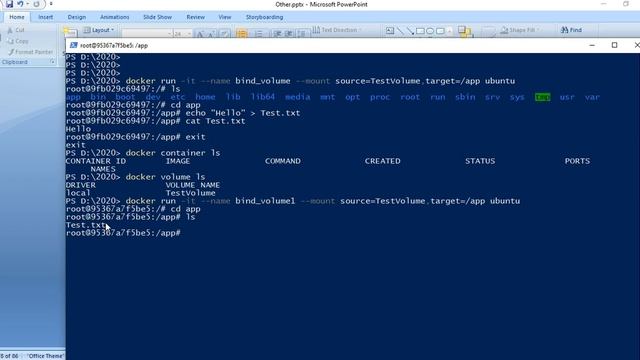Image resolution: width=640 pixels, height=360 pixels.
Task: Open the Insert ribbon tab
Action: (x=45, y=17)
